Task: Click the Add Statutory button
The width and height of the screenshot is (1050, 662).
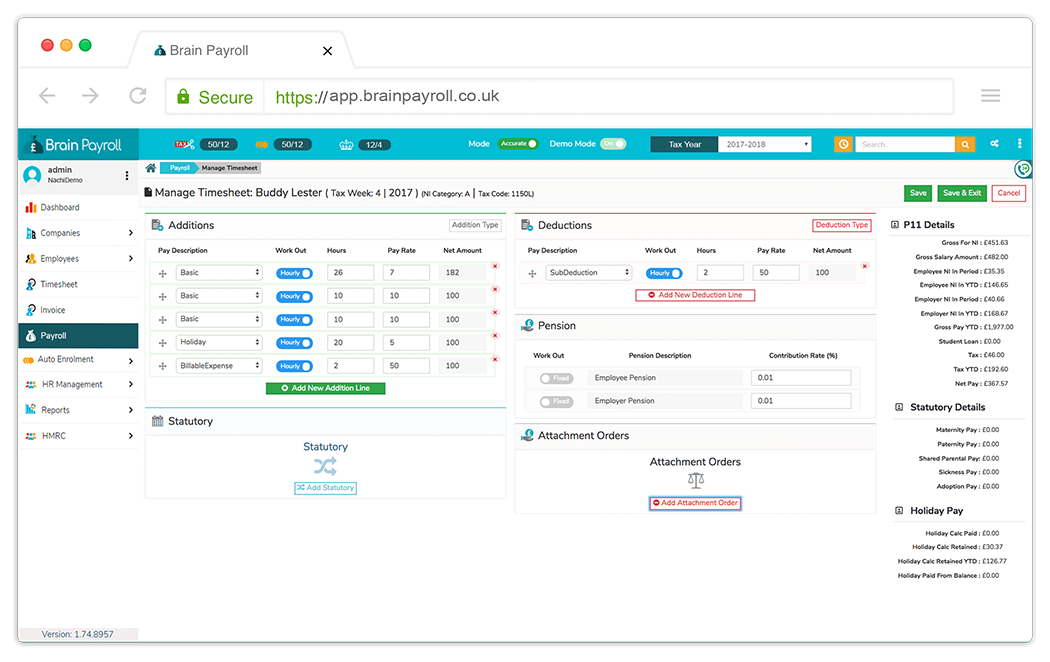Action: [325, 488]
